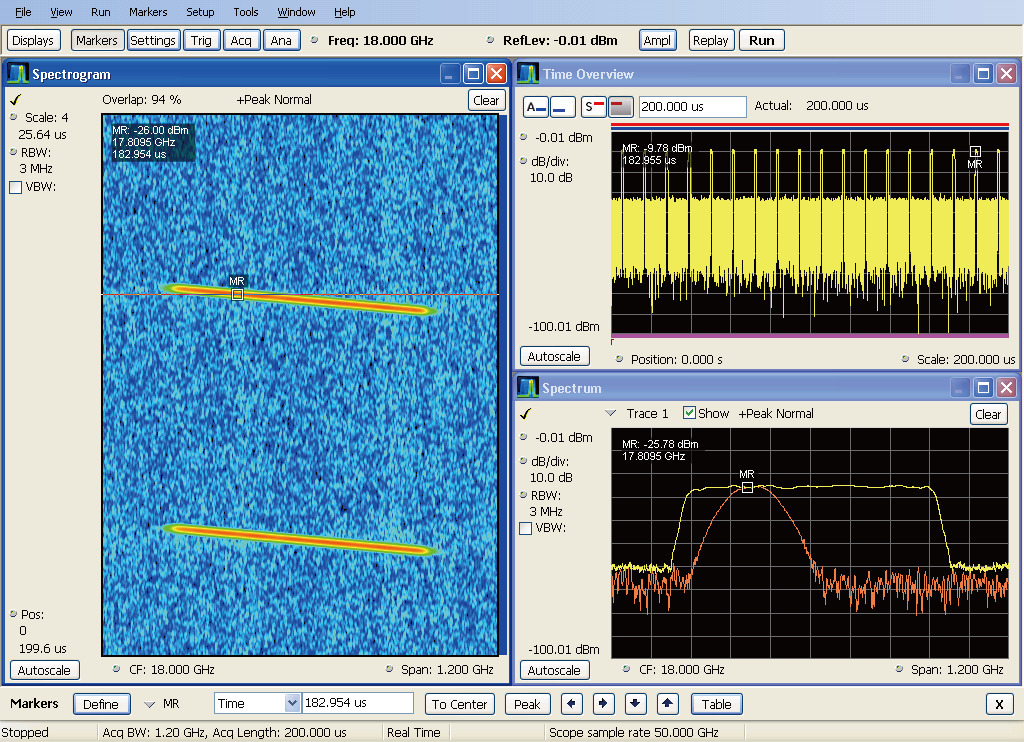Enable the VBW checkbox in Spectrum panel
The image size is (1024, 742).
525,528
